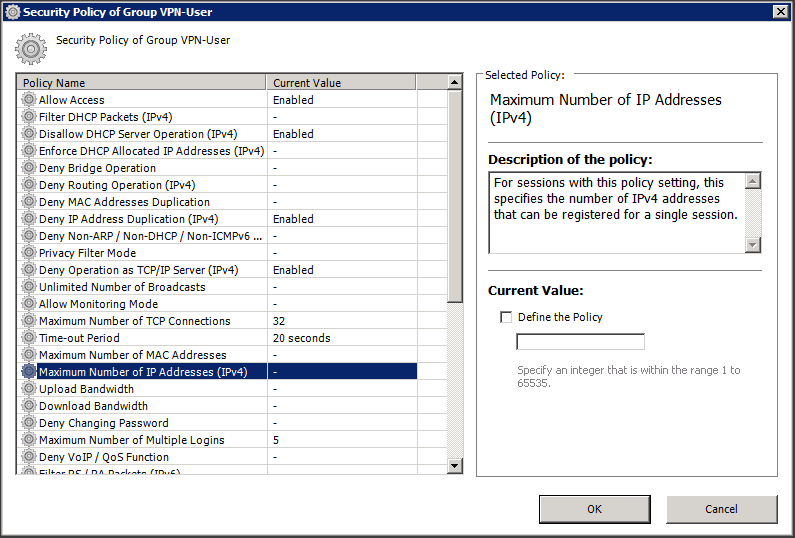Sort by the Policy Name column header

click(x=141, y=83)
